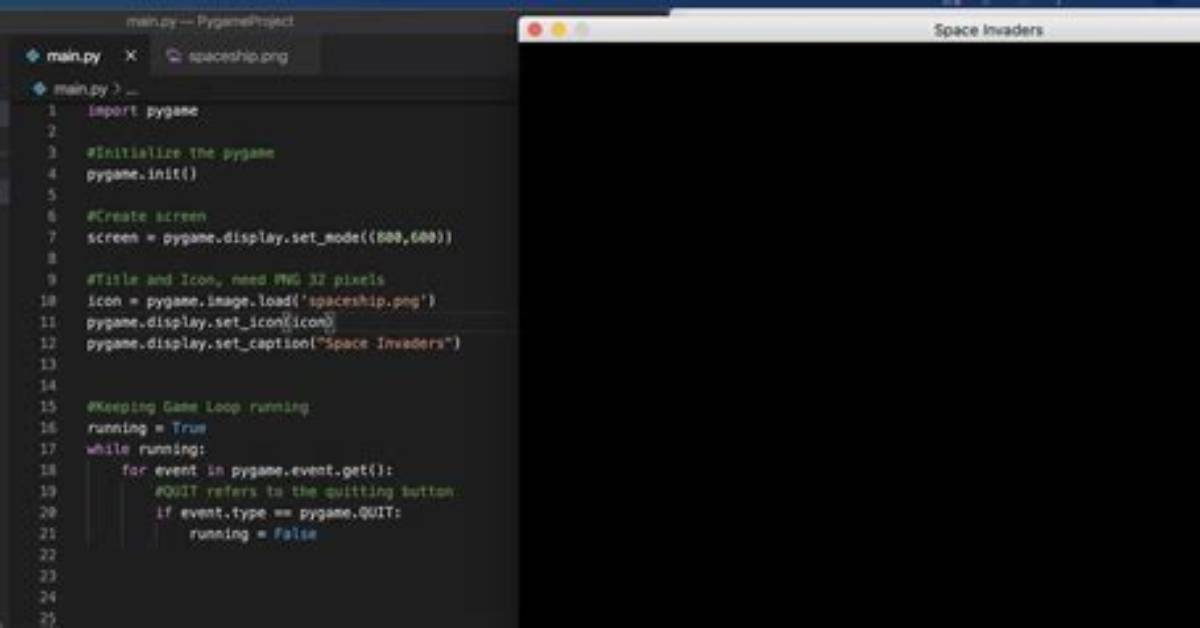This screenshot has height=628, width=1200.
Task: Click the 'while running:' line
Action: 146,449
